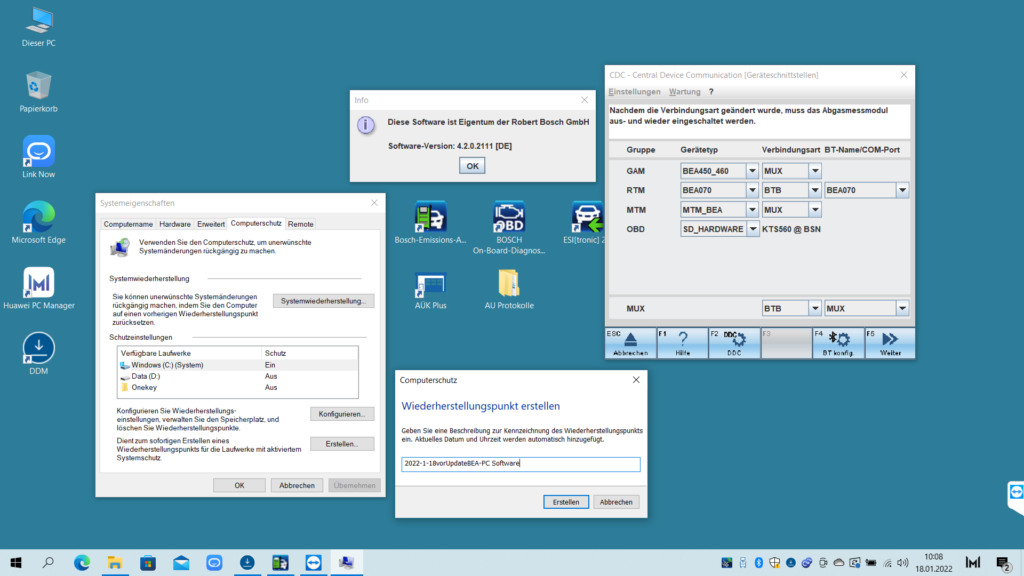Click Abbrechen in Systemeigenschaften
1024x576 pixels.
(297, 485)
